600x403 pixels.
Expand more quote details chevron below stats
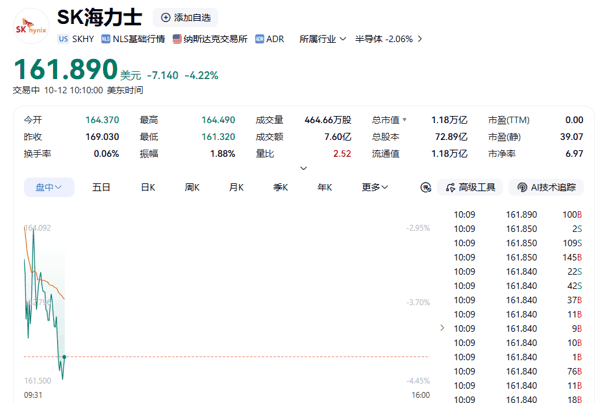click(x=303, y=168)
